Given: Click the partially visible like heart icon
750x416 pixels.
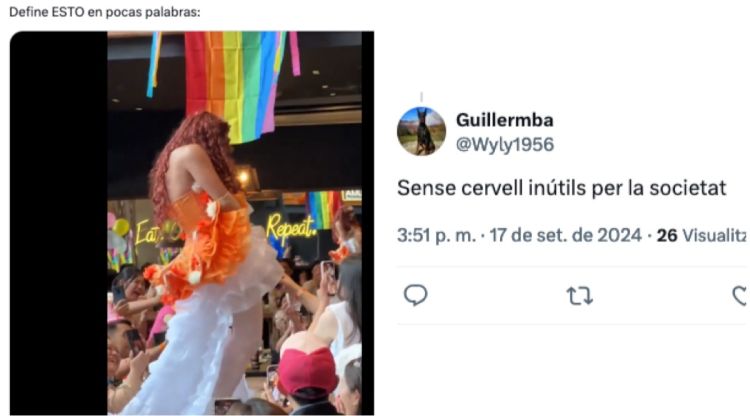Looking at the screenshot, I should [741, 296].
